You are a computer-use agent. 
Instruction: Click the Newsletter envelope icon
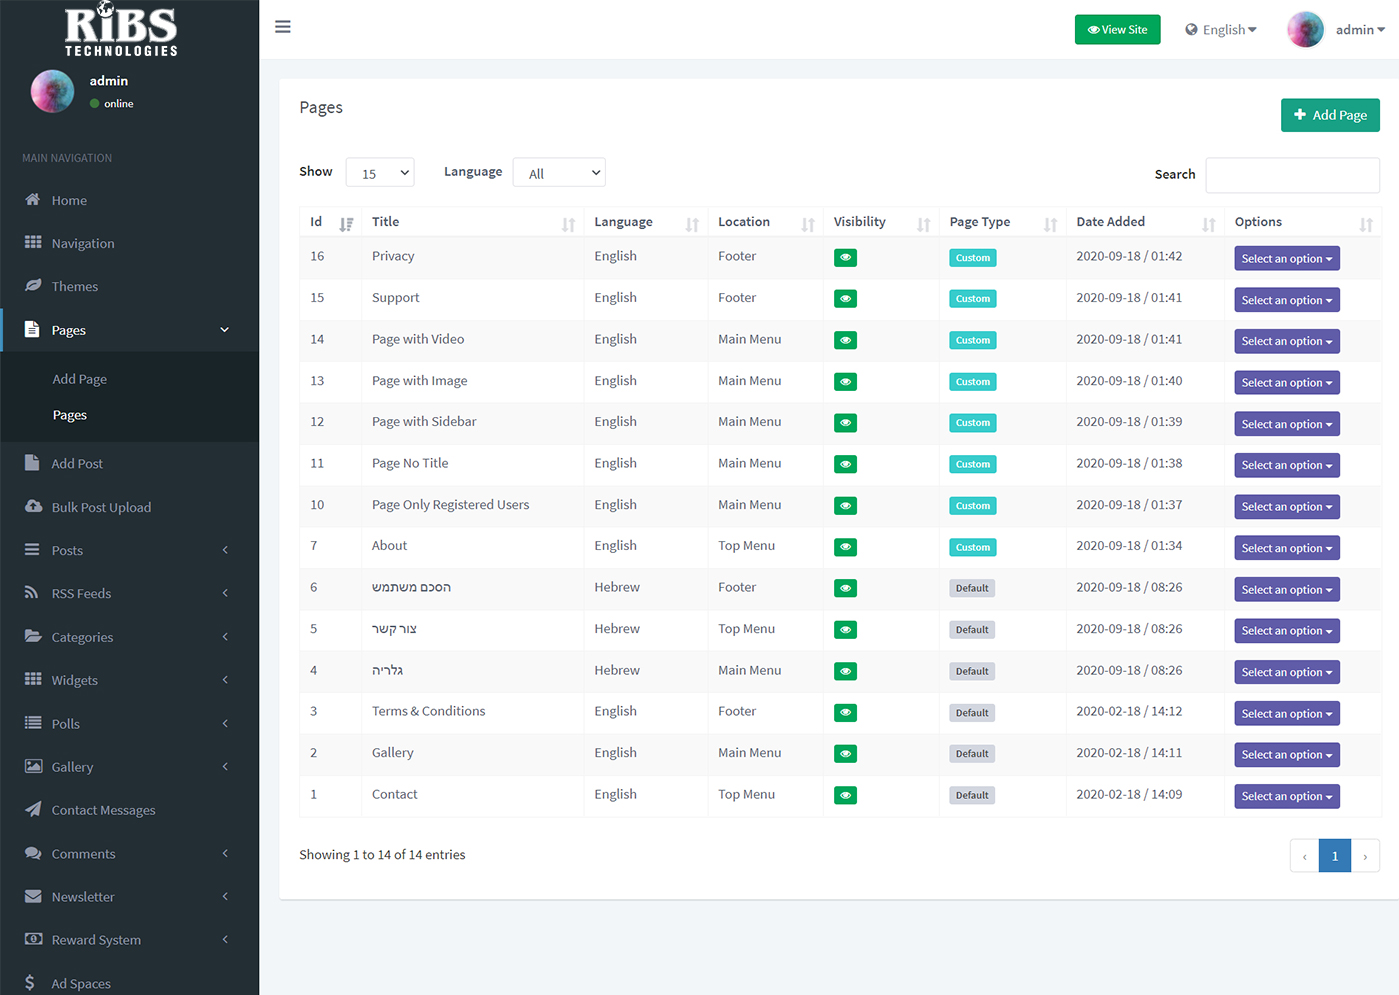click(x=33, y=897)
